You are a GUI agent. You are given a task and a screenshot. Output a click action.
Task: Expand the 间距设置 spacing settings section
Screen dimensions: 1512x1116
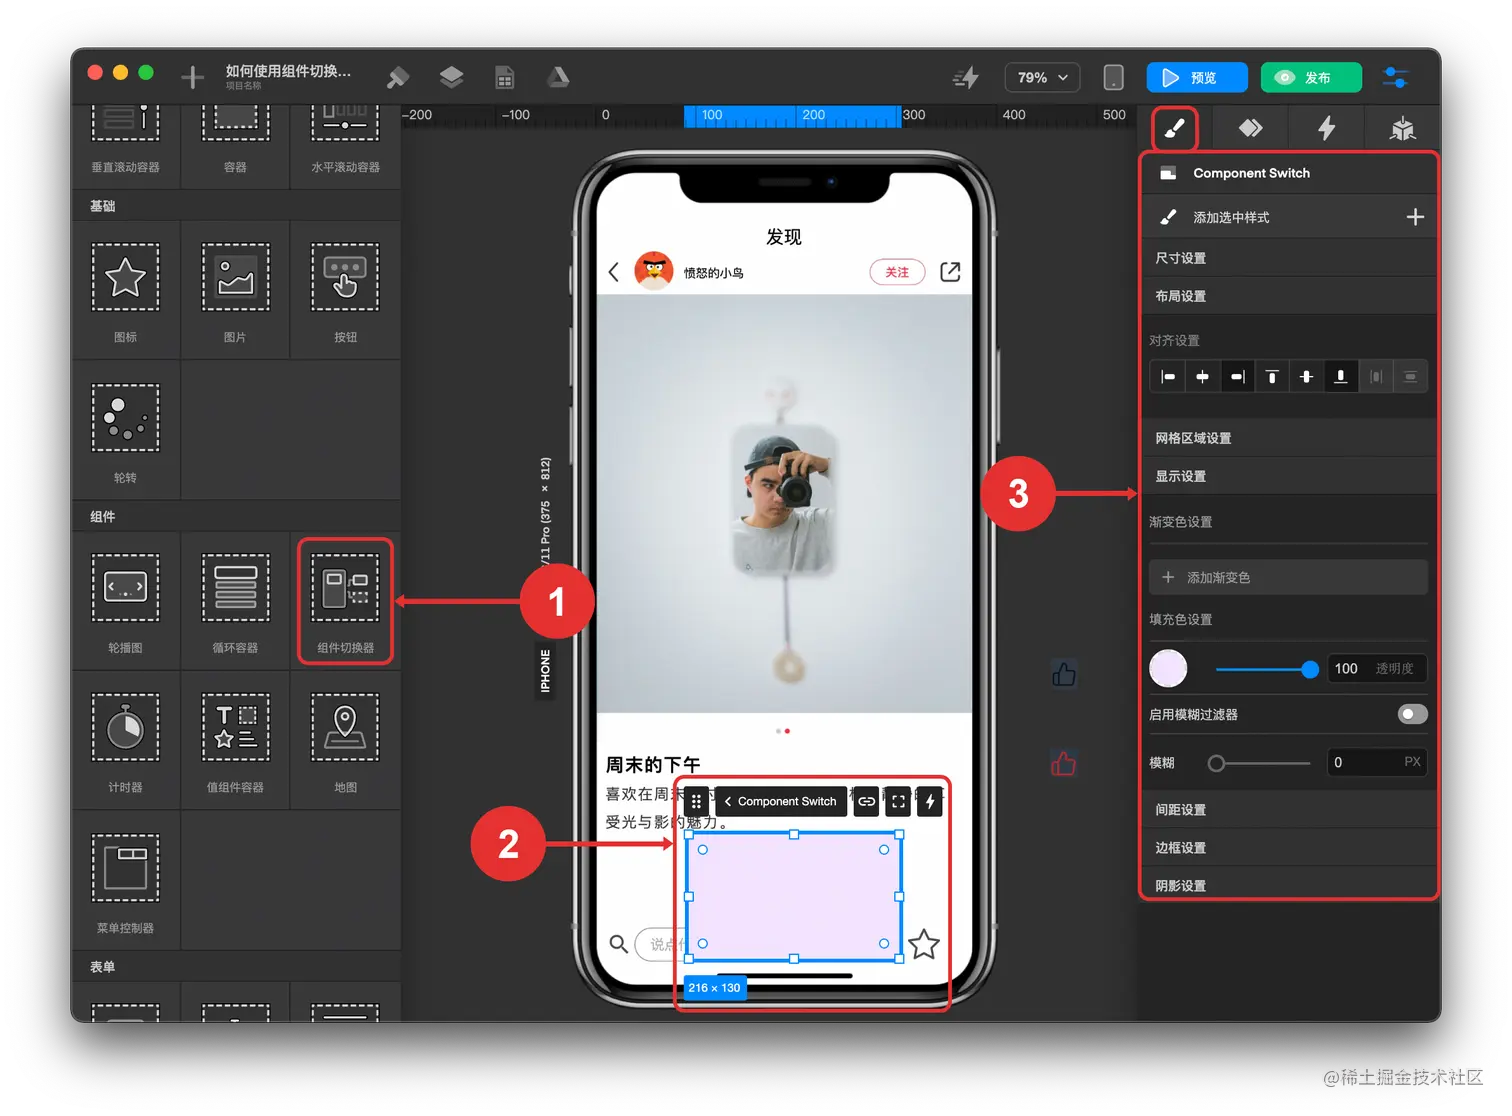tap(1289, 809)
